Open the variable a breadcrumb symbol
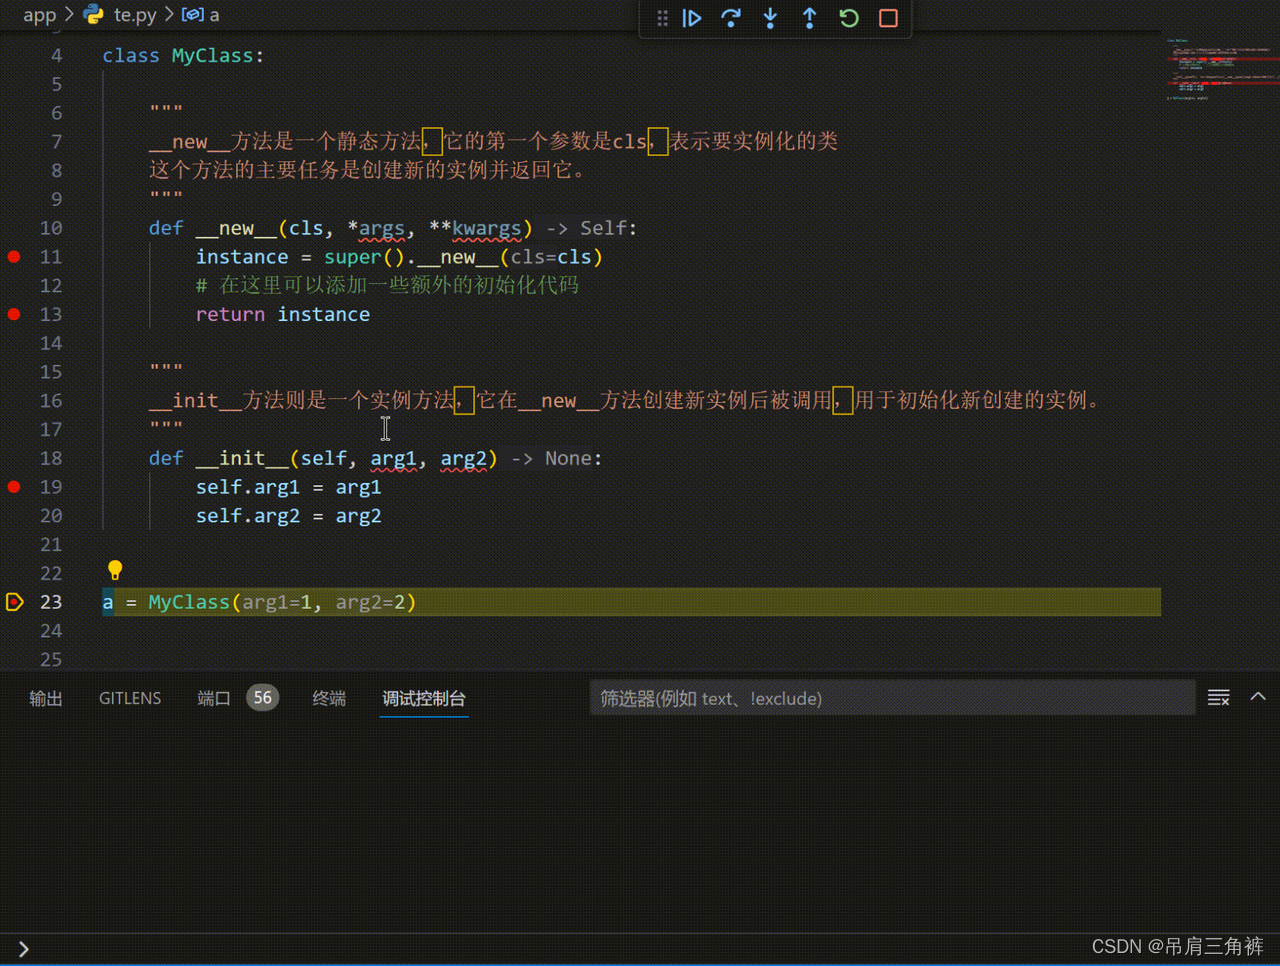 click(201, 15)
